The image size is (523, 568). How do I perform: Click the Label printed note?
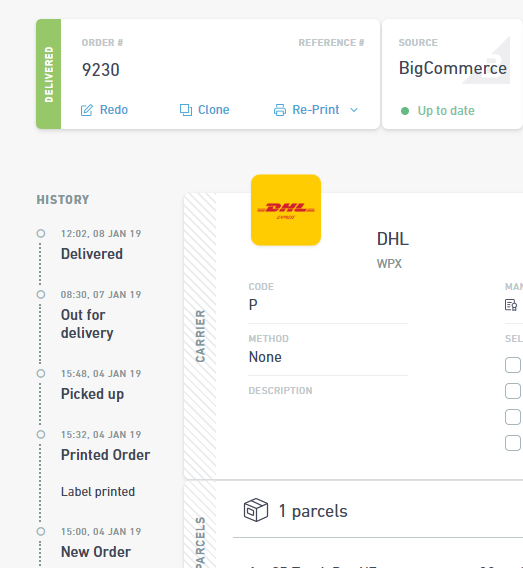click(x=98, y=492)
